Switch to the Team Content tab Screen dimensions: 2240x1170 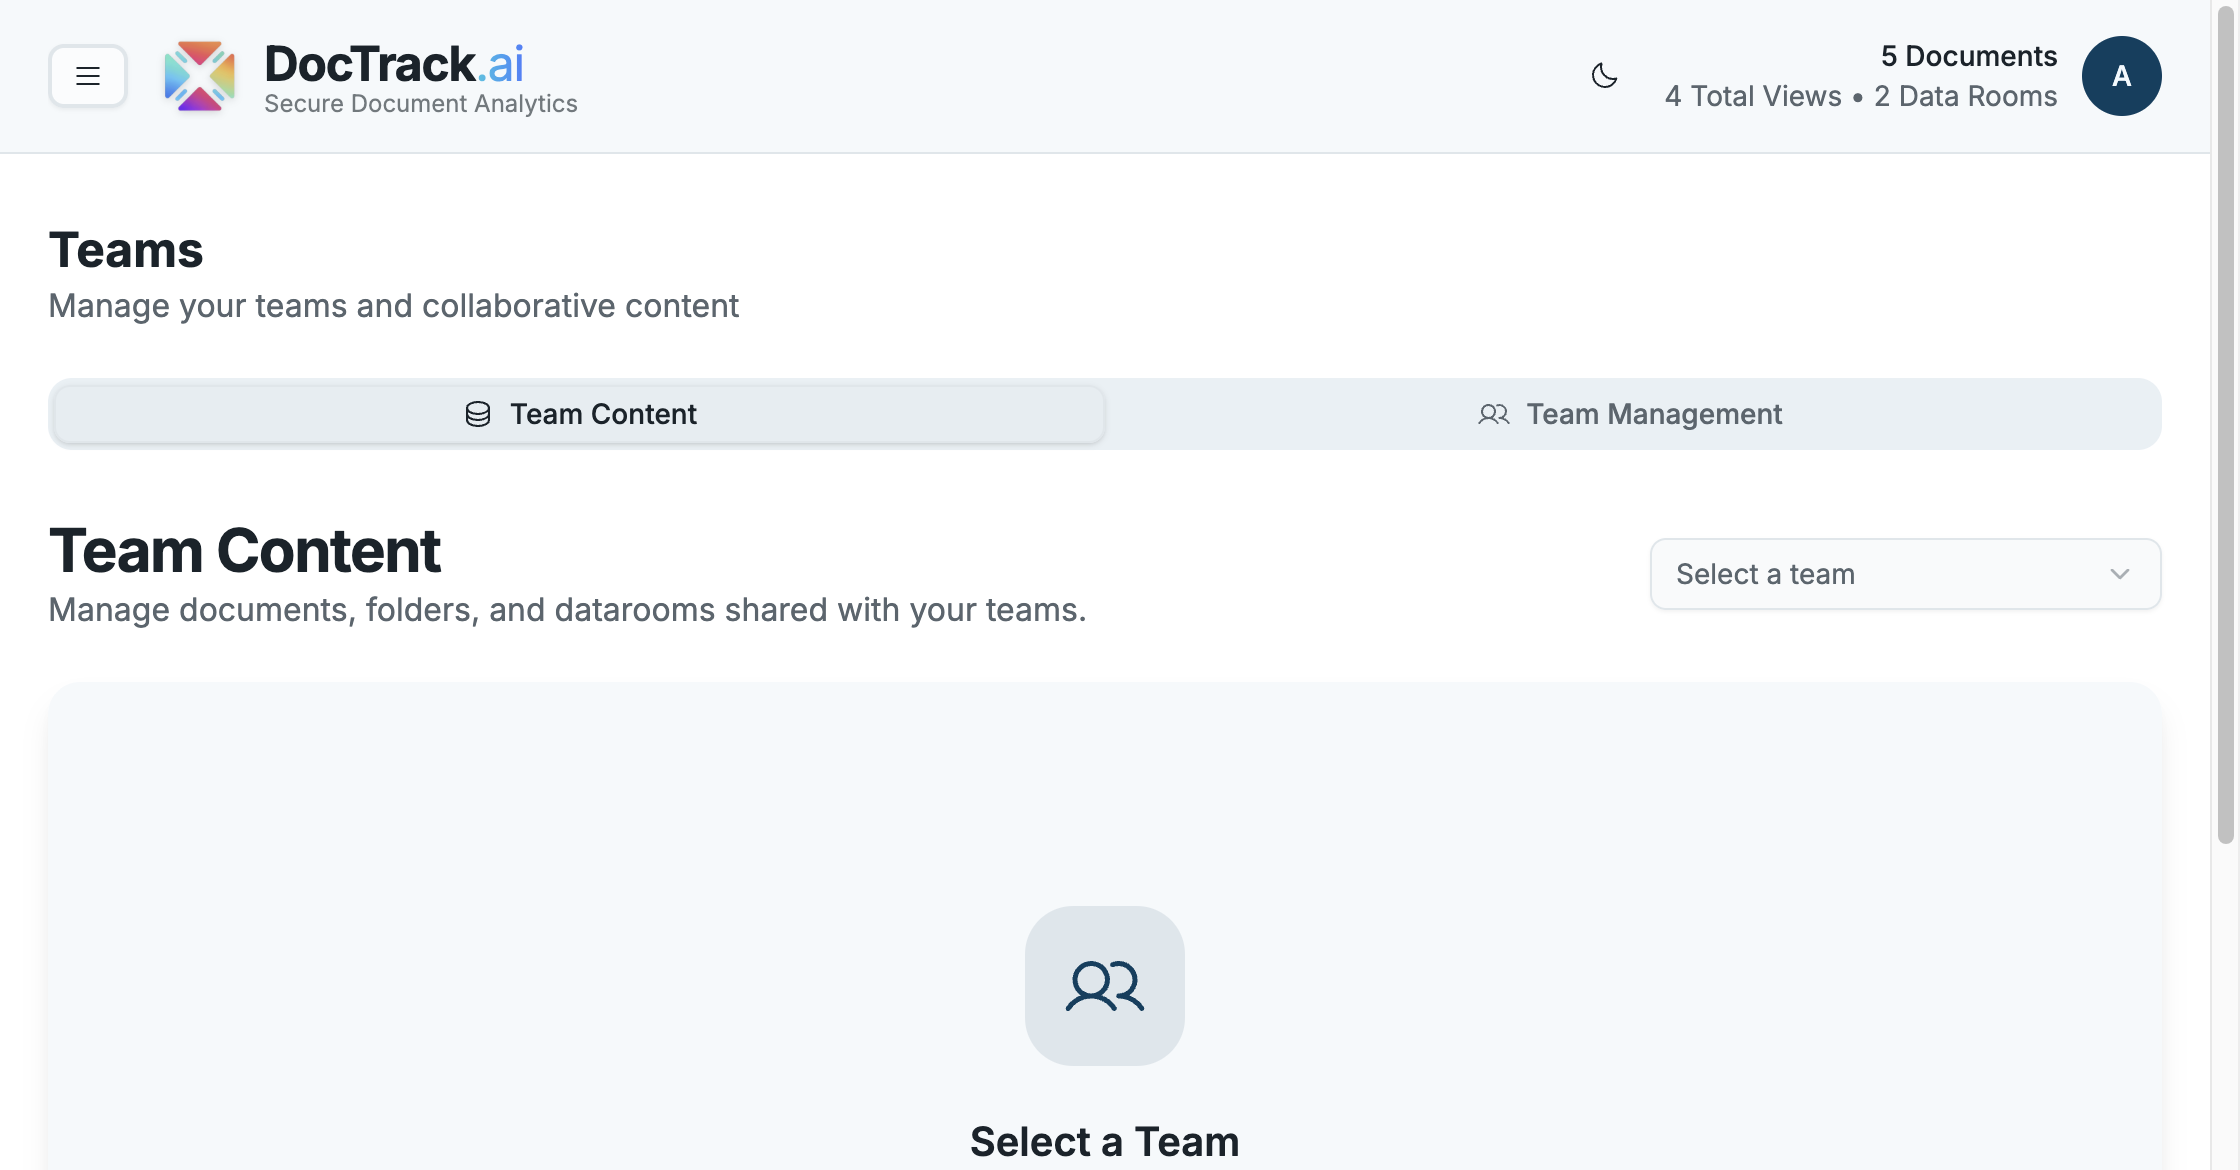[579, 414]
